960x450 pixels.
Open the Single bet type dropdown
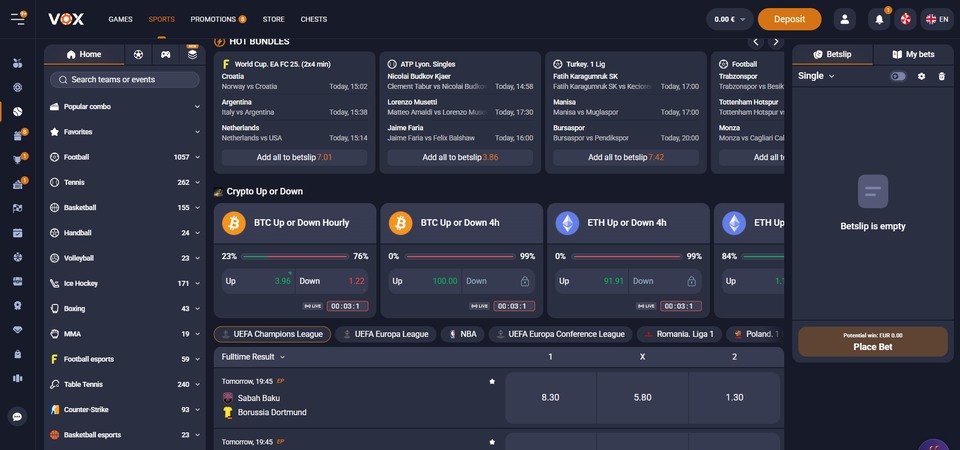[x=816, y=76]
